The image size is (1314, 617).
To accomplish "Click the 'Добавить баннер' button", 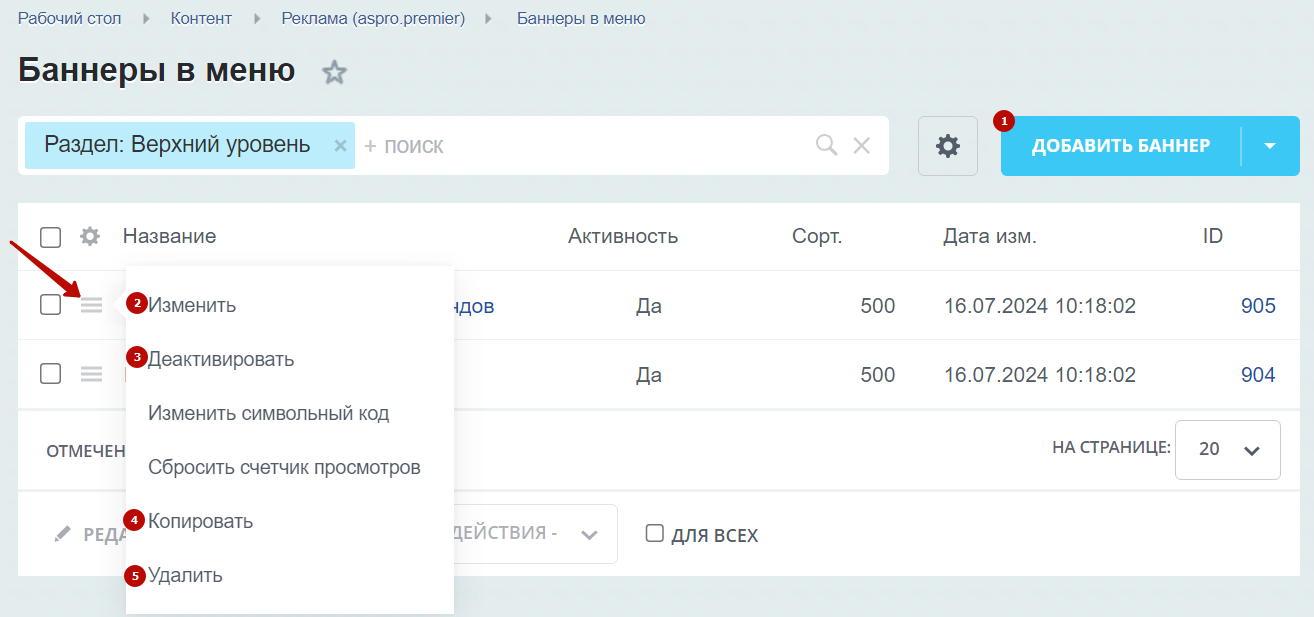I will (x=1121, y=146).
